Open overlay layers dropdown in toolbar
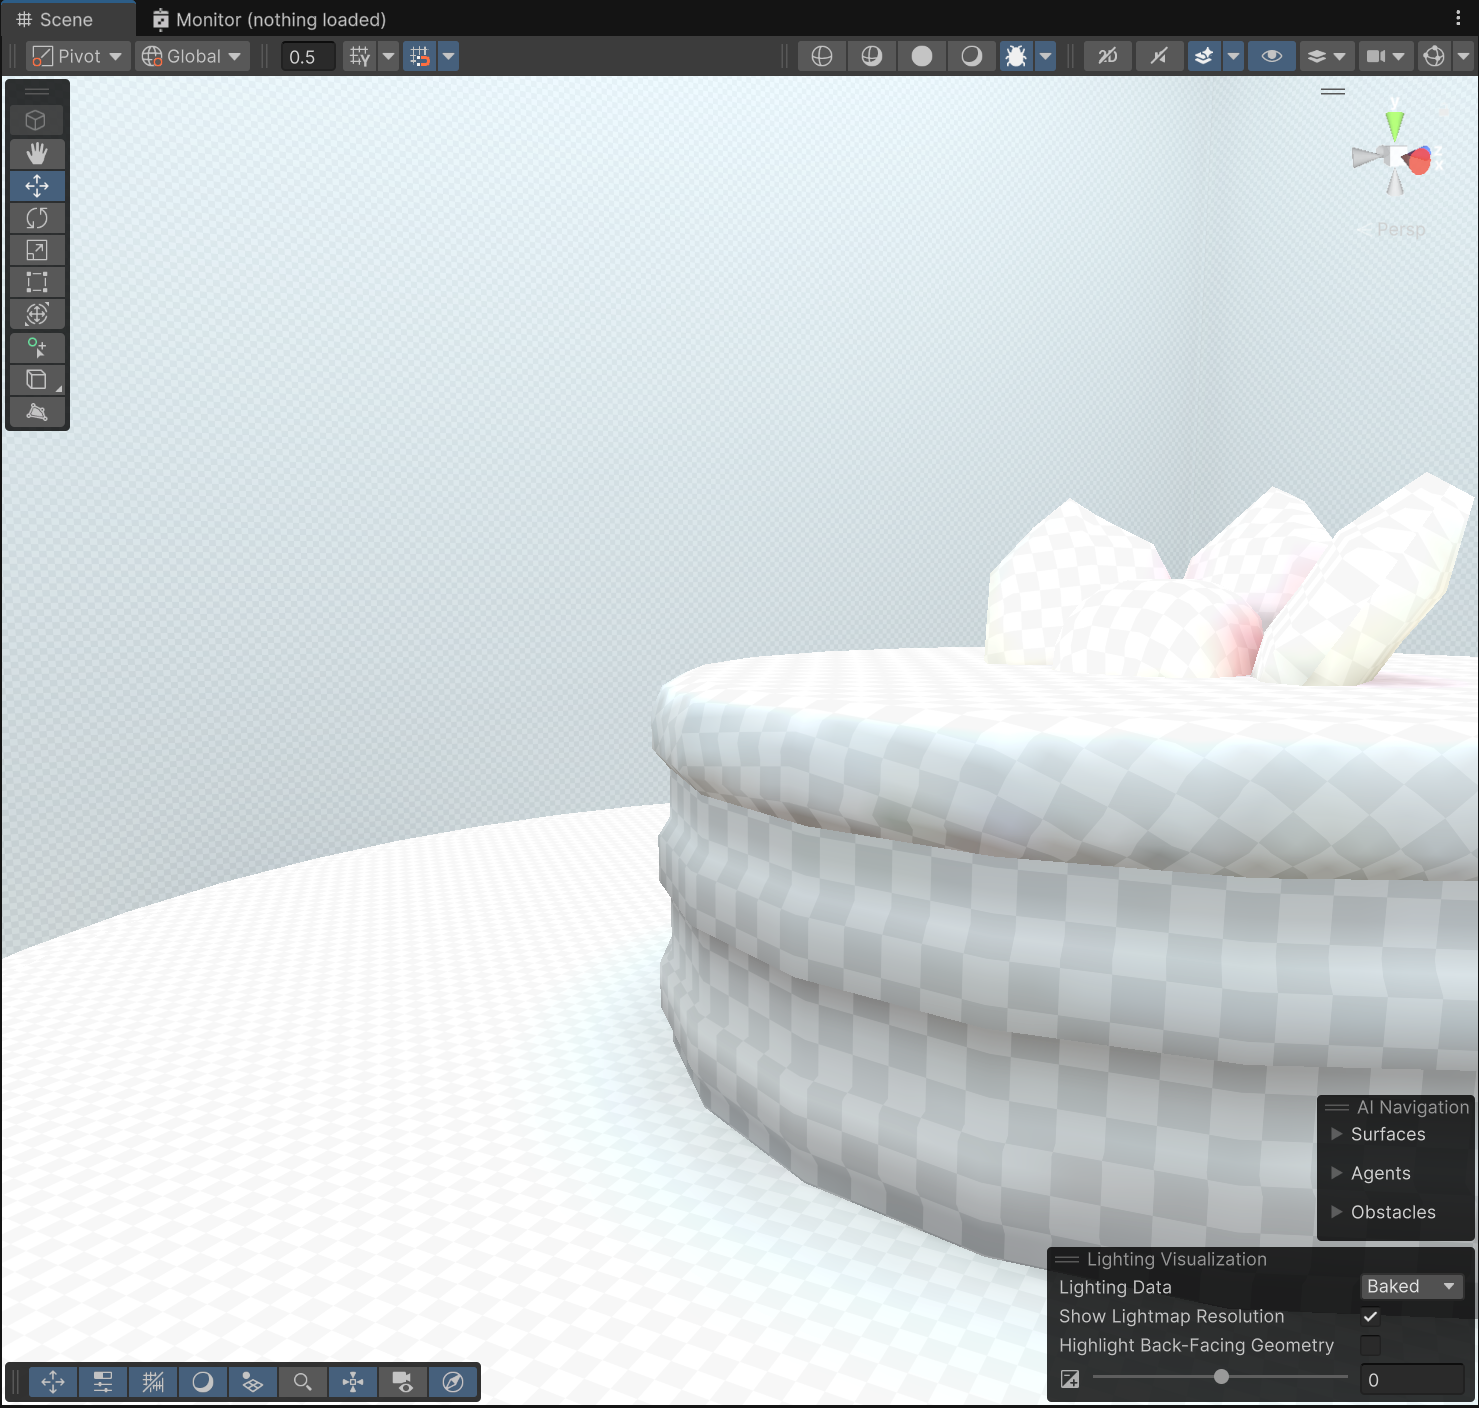This screenshot has height=1408, width=1479. [x=1327, y=56]
